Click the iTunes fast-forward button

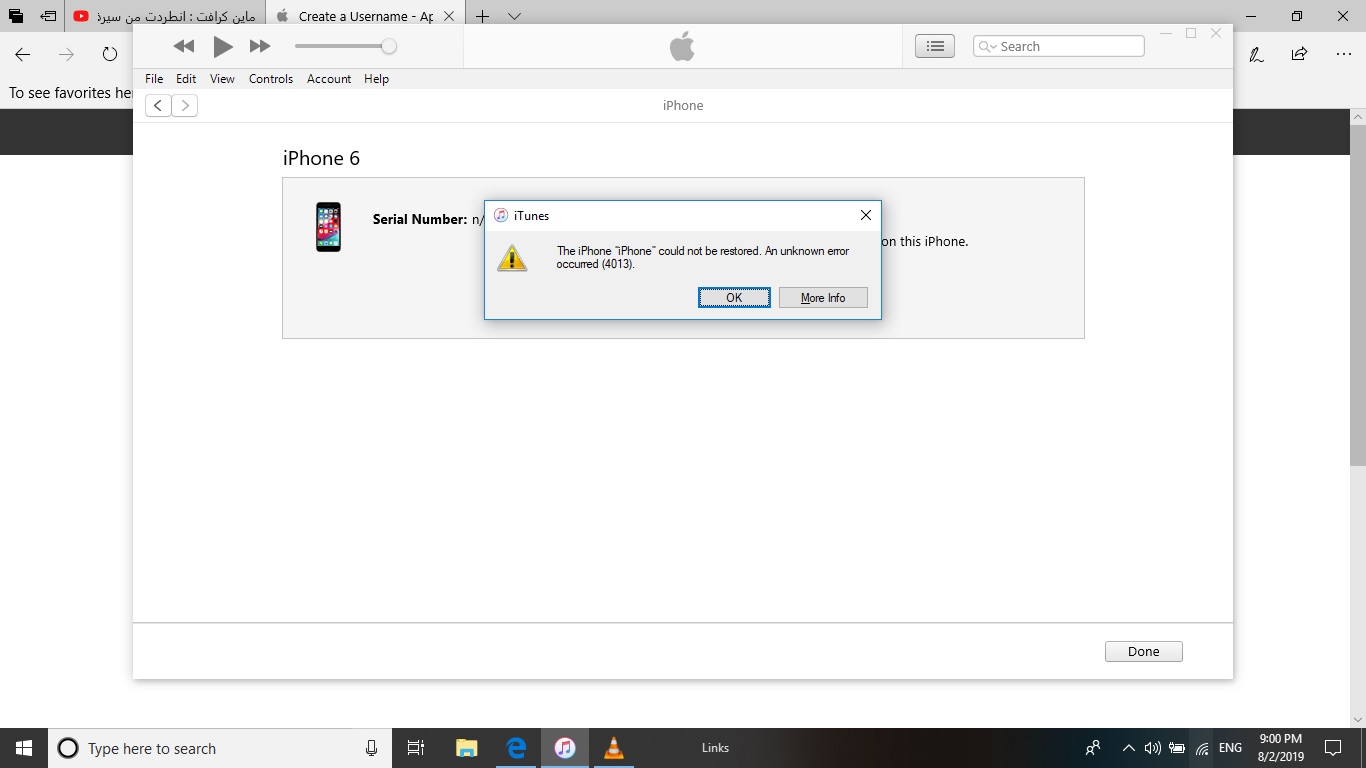coord(260,46)
